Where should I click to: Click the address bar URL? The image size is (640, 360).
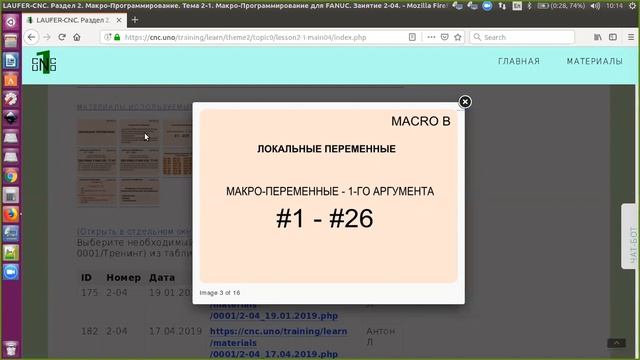tap(245, 37)
